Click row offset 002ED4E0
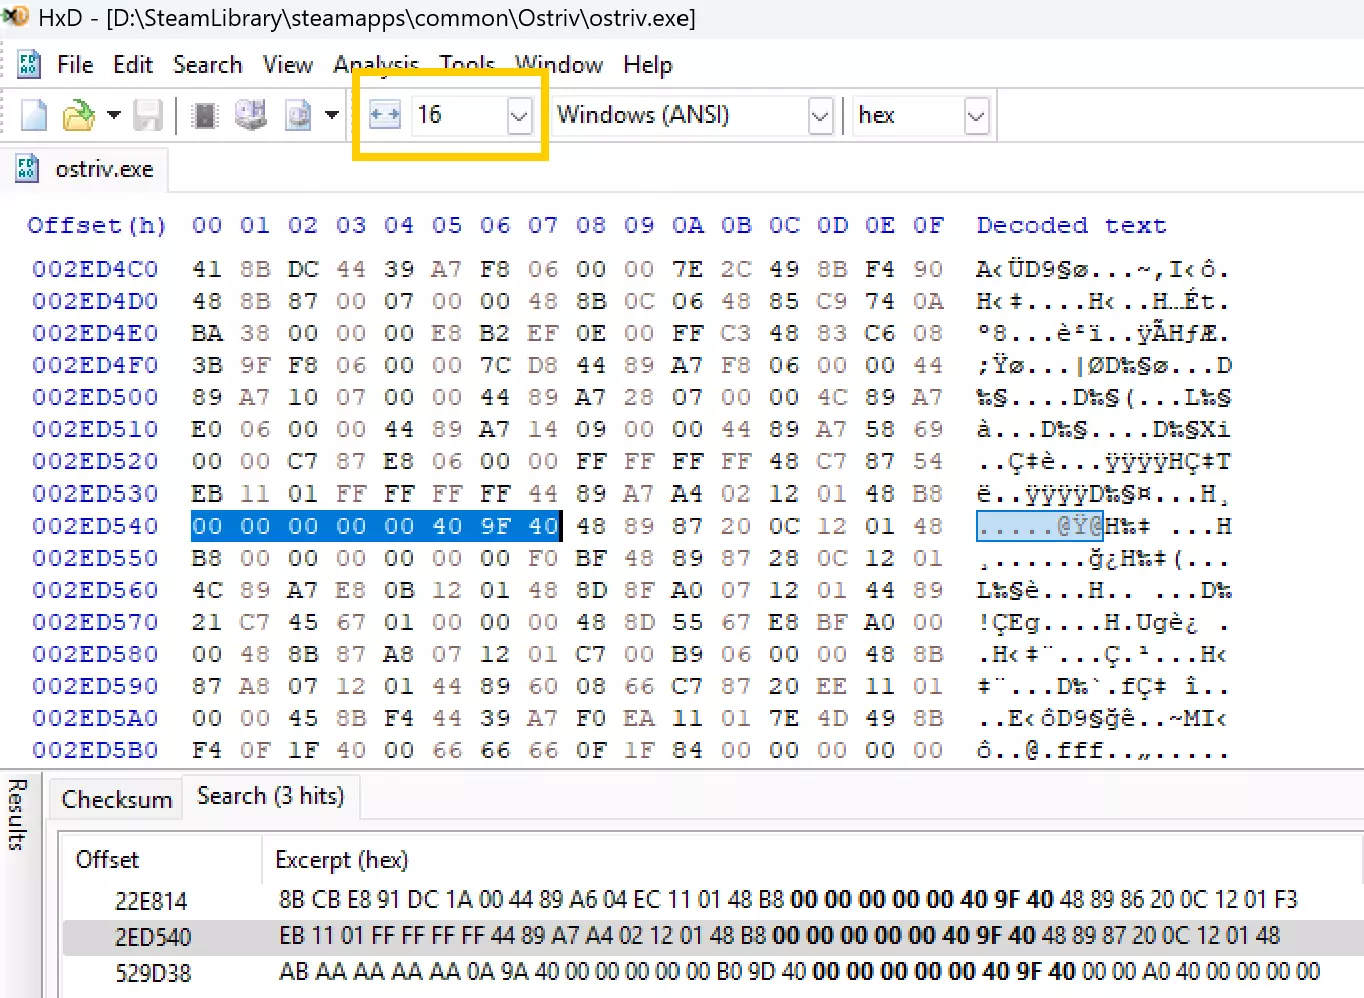 (x=95, y=334)
